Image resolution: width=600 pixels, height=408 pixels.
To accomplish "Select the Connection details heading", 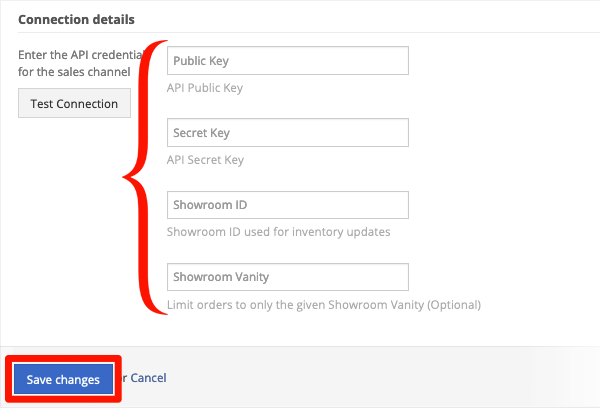I will tap(76, 19).
